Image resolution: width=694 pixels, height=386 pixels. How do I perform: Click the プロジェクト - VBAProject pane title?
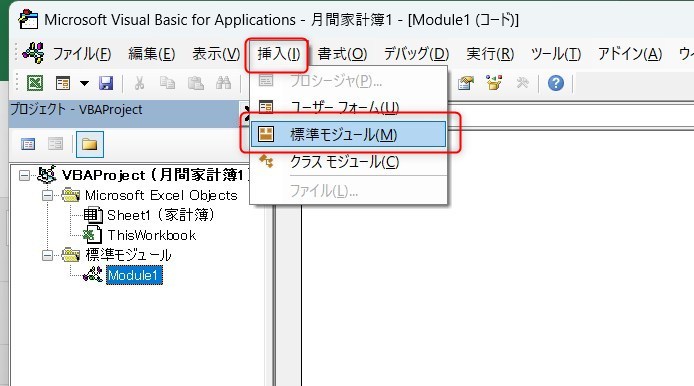(76, 109)
